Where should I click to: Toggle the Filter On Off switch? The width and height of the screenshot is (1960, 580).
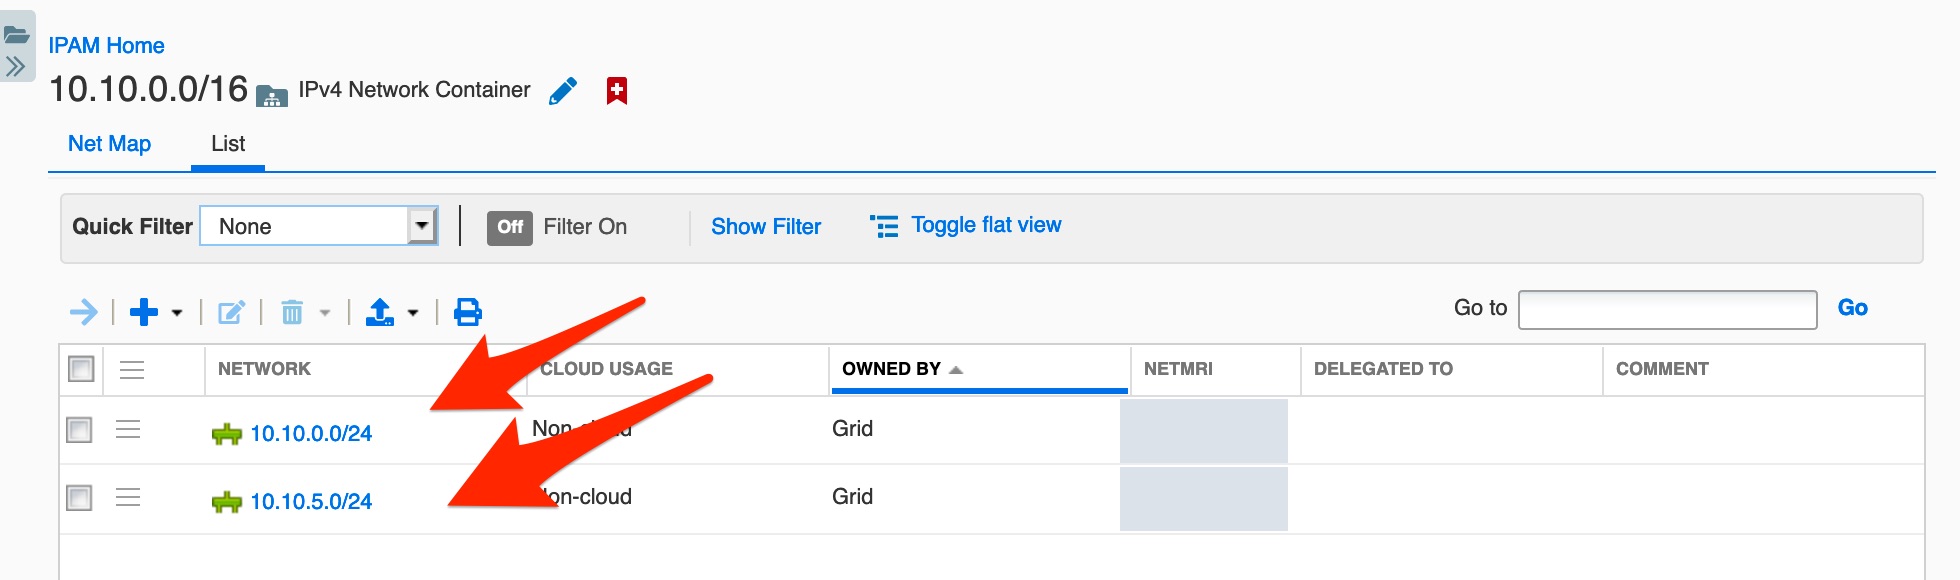point(510,227)
